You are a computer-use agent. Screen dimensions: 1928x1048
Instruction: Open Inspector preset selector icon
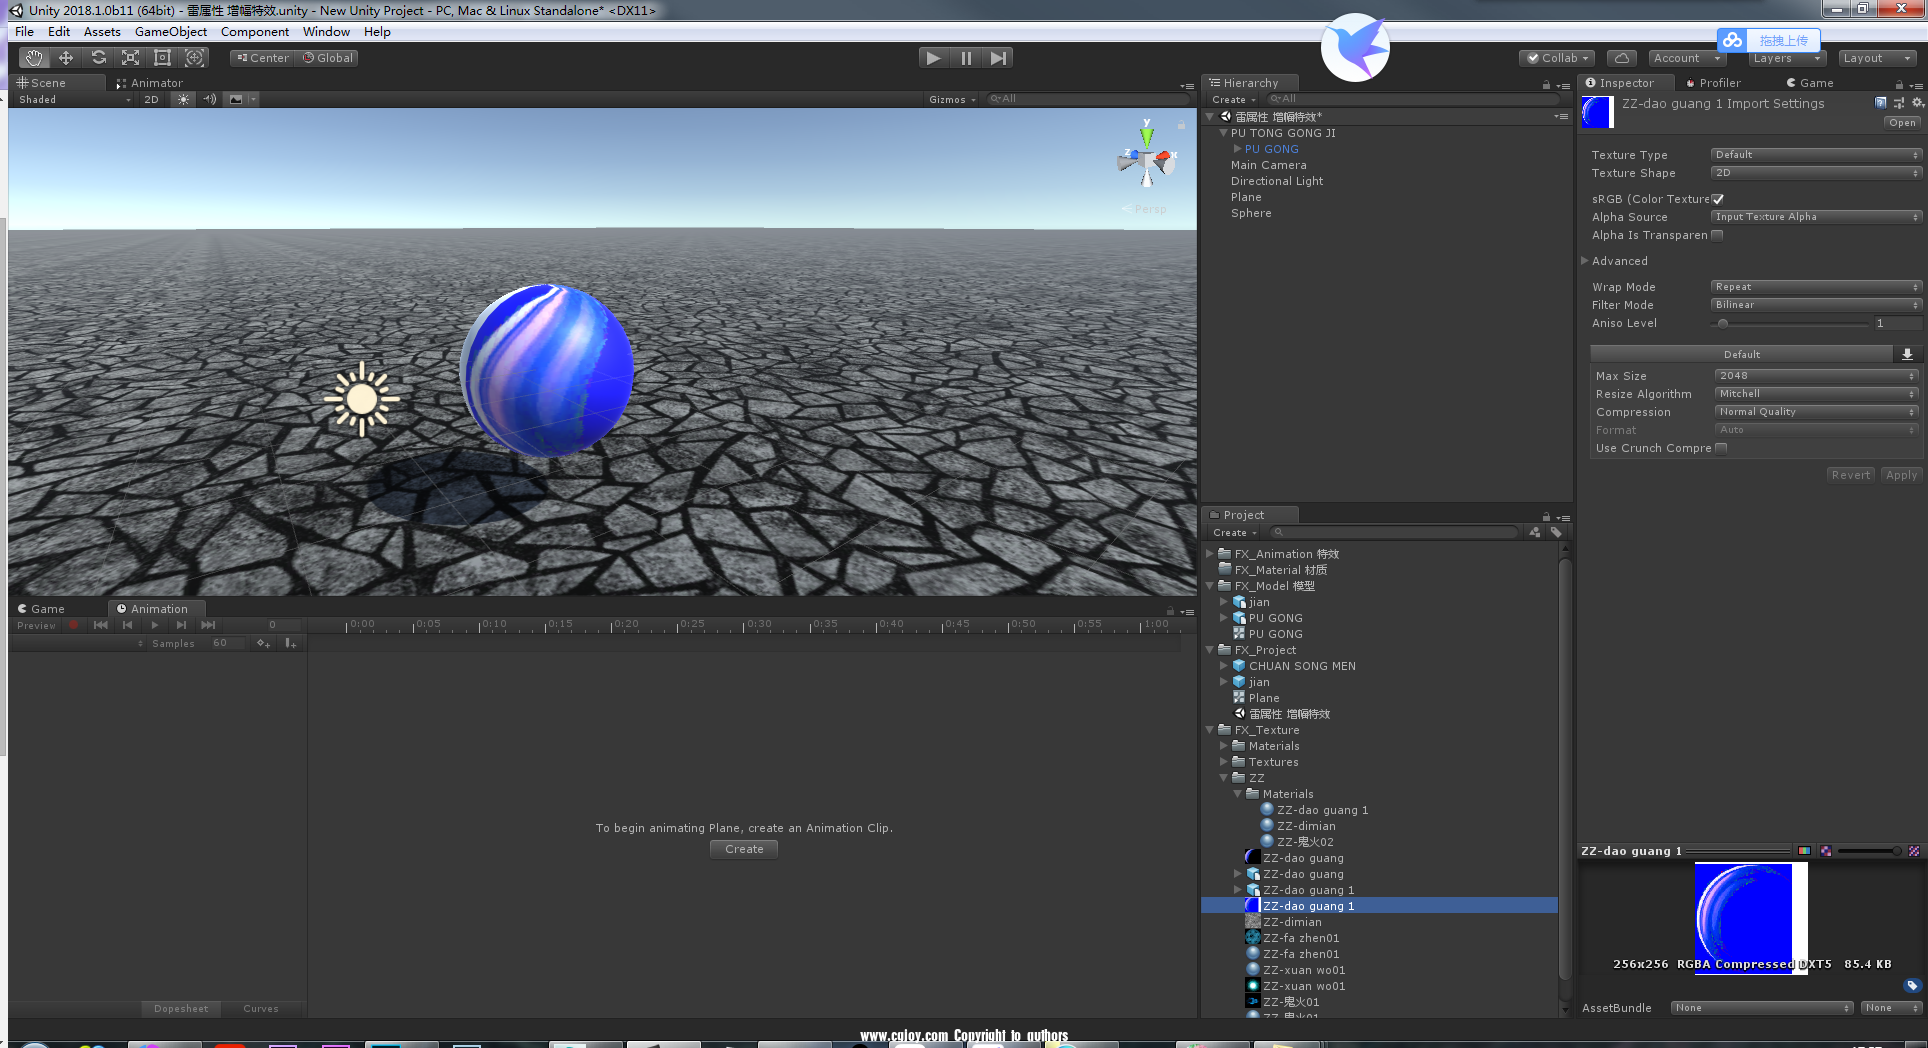(1899, 103)
